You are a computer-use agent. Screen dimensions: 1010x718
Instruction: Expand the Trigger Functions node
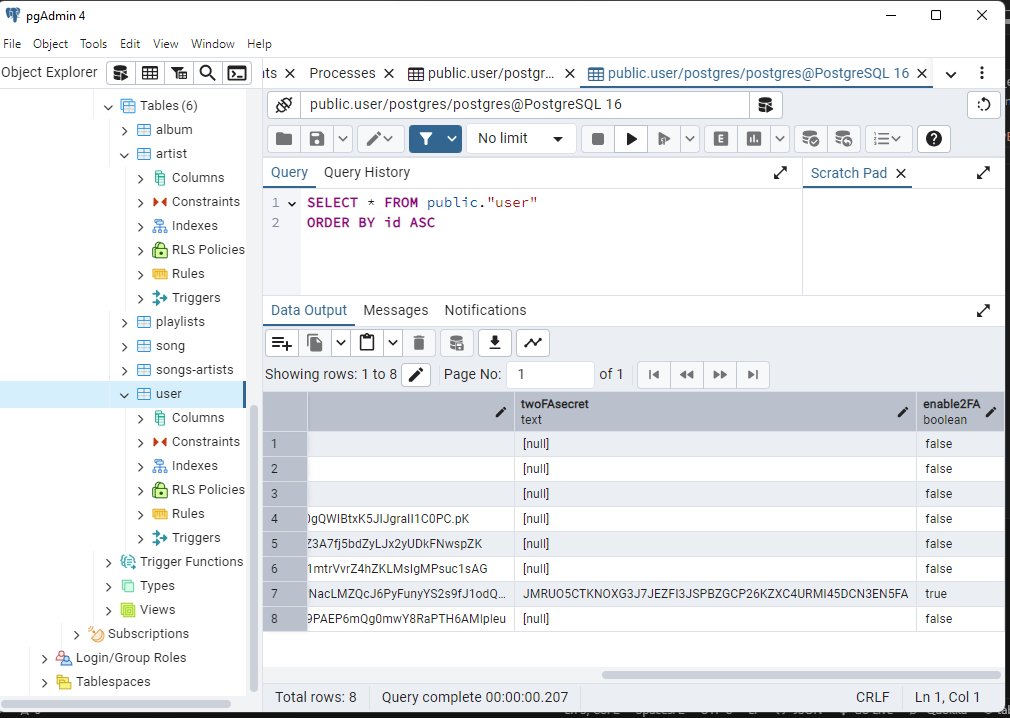click(x=108, y=563)
